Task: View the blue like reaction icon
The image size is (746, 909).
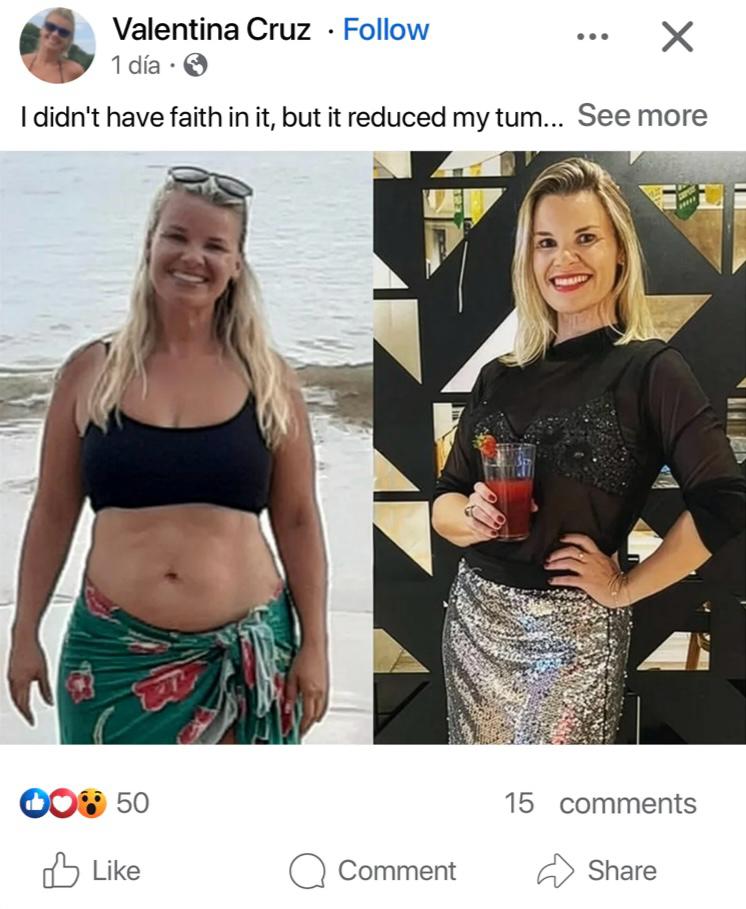Action: pos(33,803)
